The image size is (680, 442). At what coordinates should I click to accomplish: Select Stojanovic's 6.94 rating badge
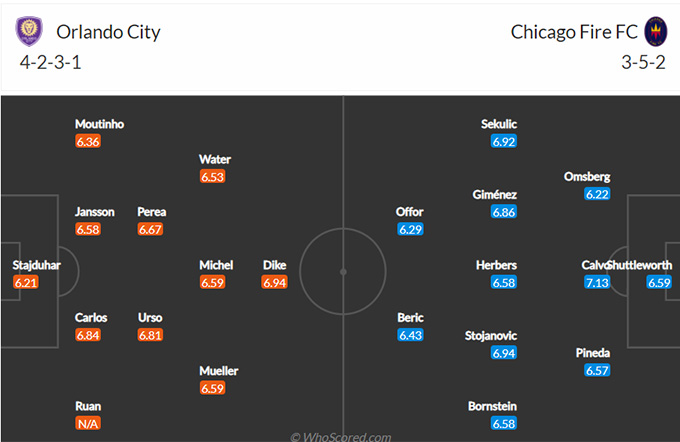tap(503, 353)
